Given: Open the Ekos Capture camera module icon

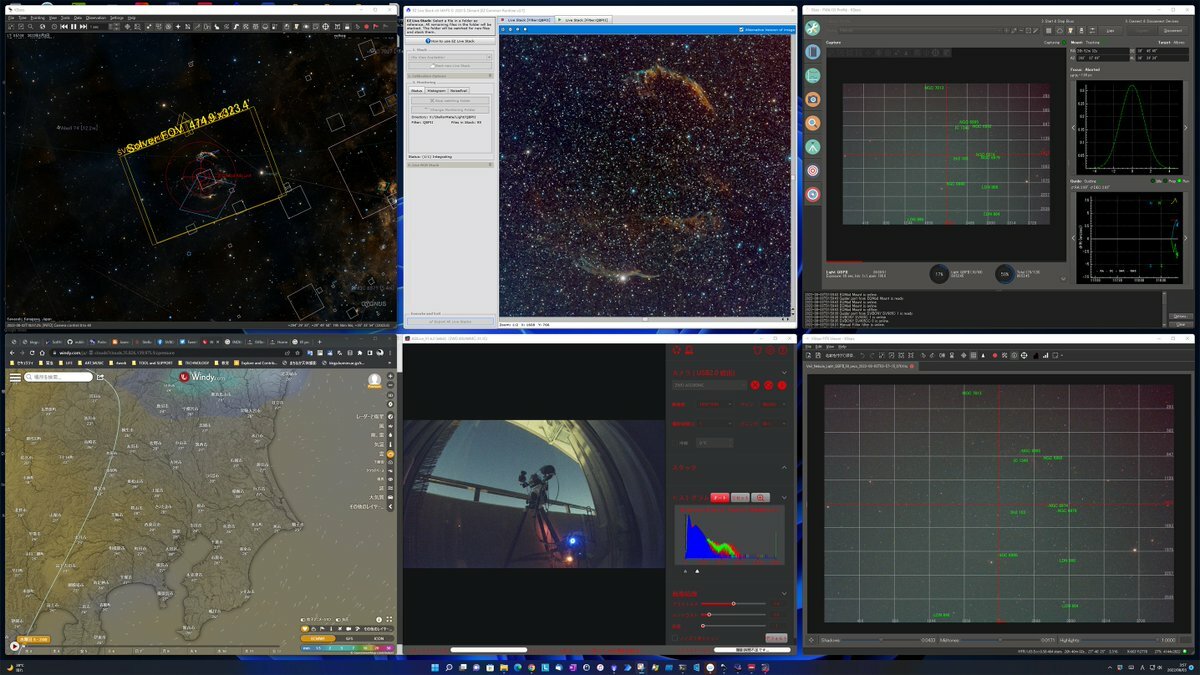Looking at the screenshot, I should coord(813,99).
